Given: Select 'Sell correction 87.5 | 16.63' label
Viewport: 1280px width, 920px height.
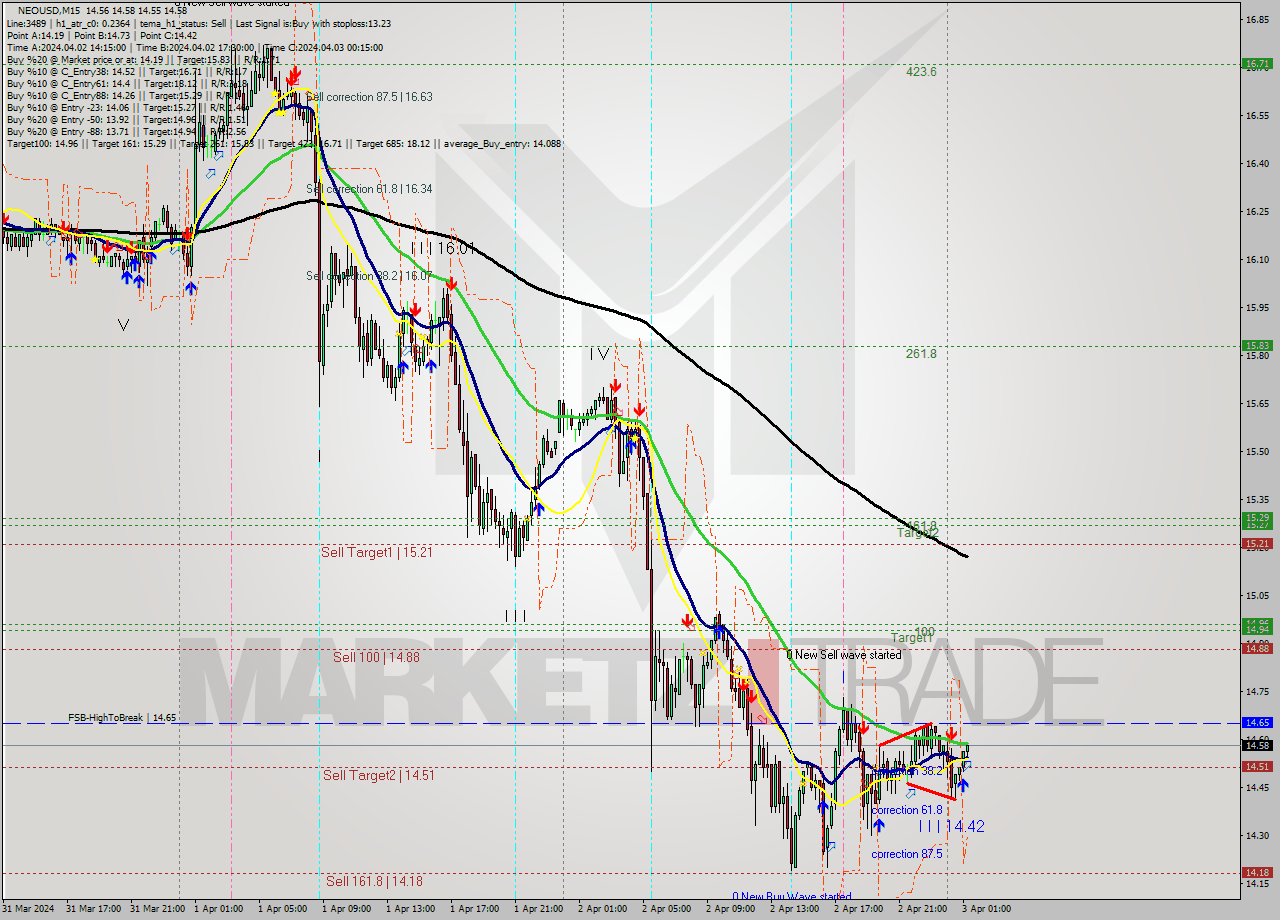Looking at the screenshot, I should point(369,97).
